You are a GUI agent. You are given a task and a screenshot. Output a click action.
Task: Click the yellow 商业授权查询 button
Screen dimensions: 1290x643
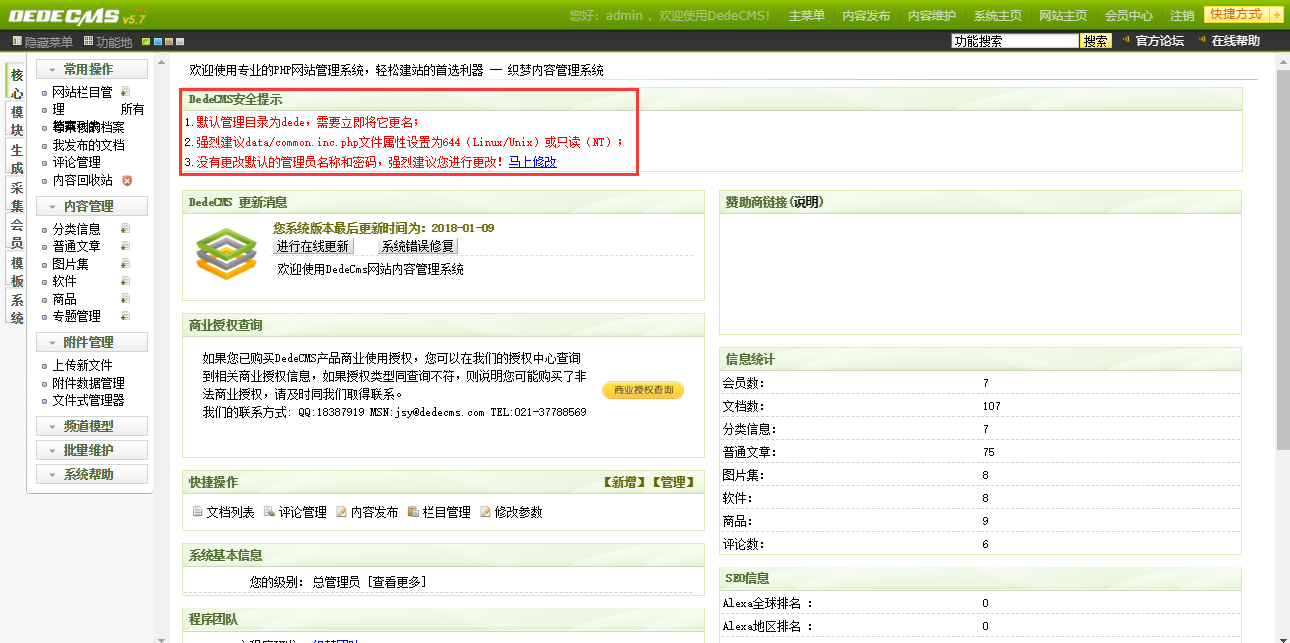coord(643,390)
